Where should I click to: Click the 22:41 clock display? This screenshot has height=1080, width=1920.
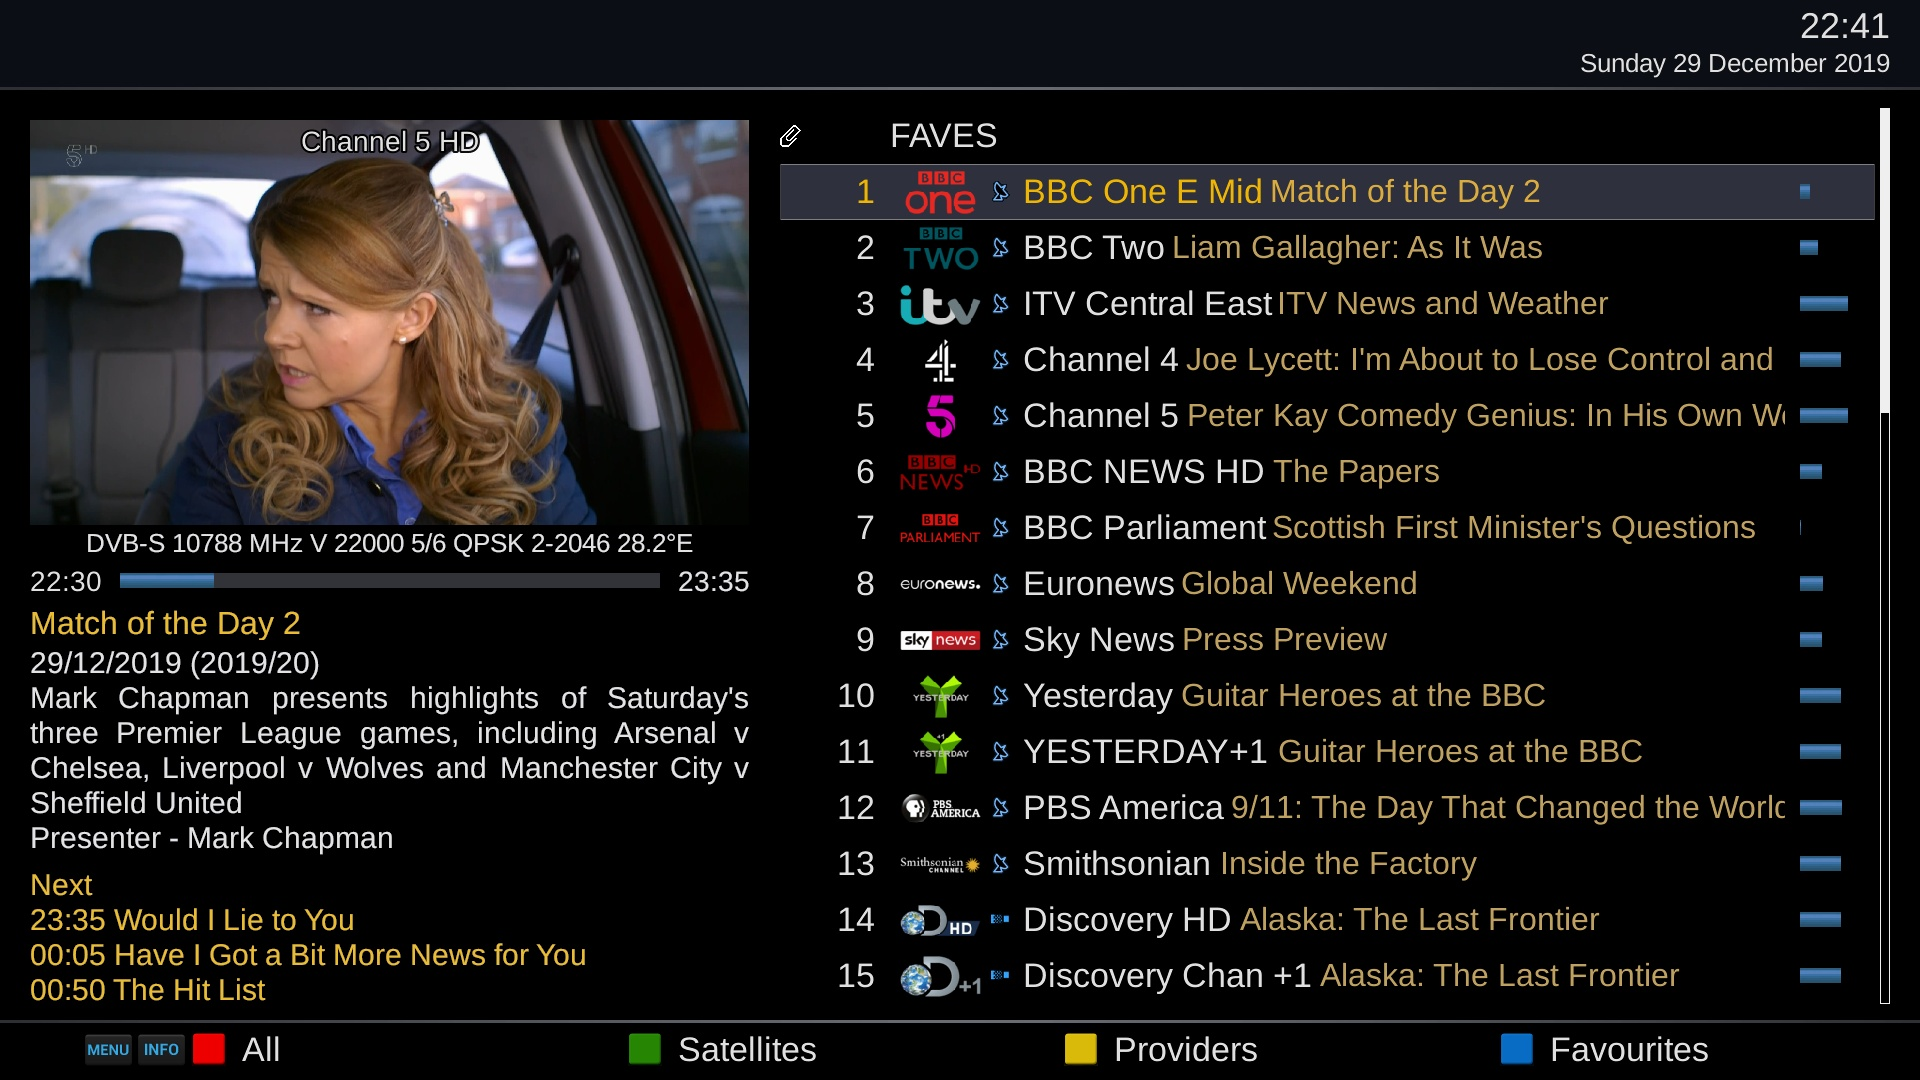(1844, 26)
